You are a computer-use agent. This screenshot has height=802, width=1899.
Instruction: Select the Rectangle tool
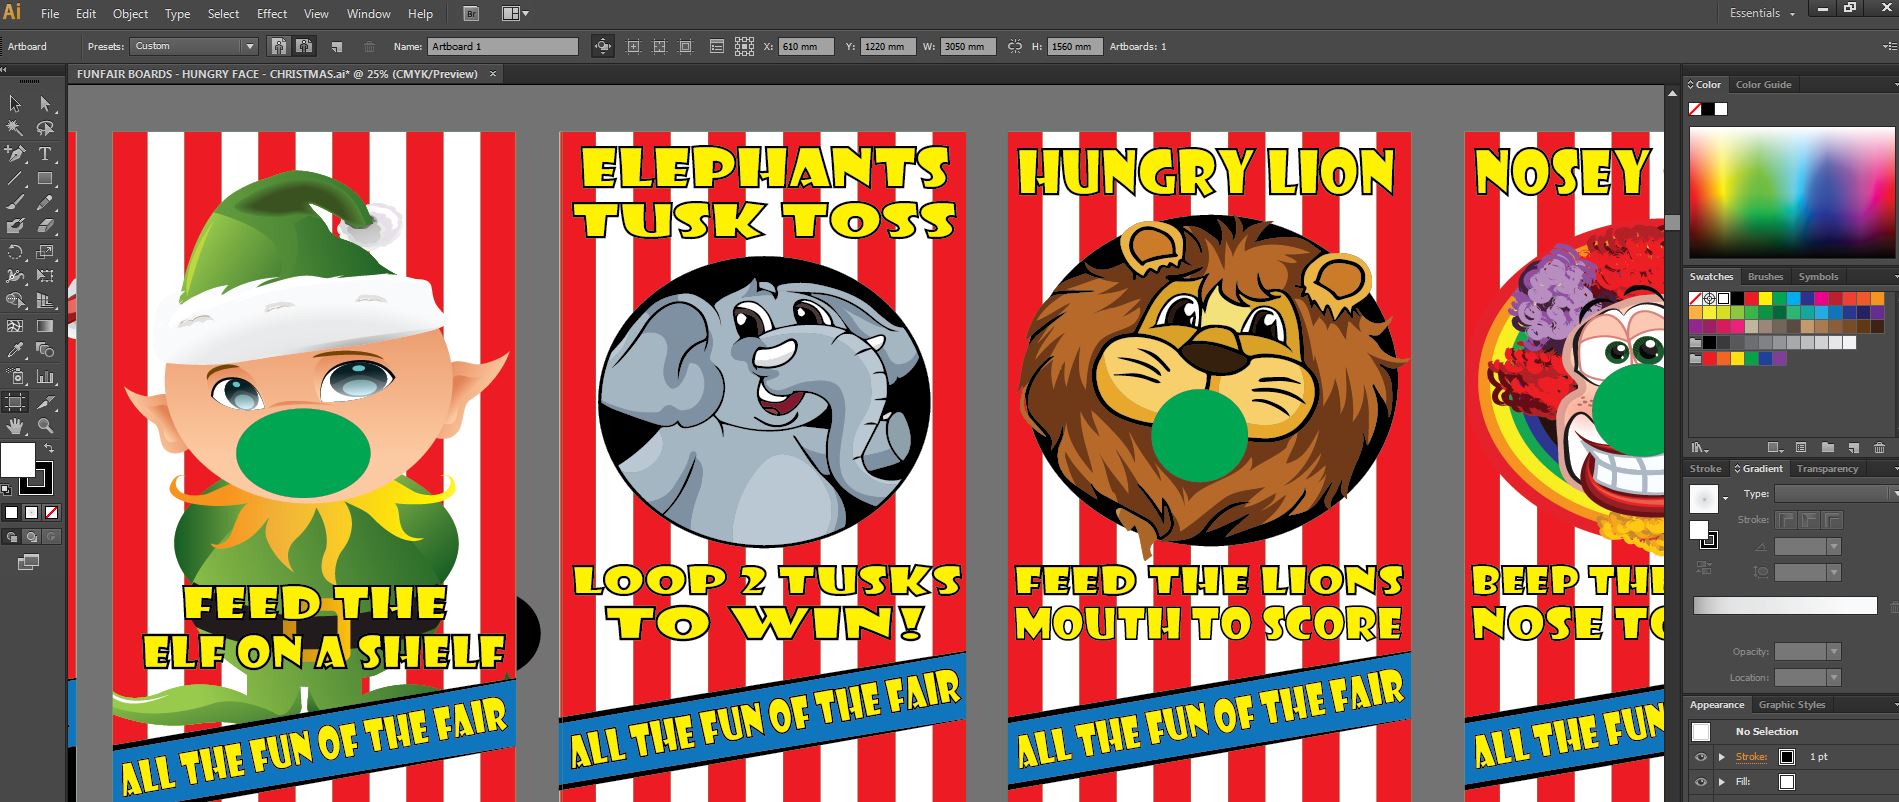point(45,178)
